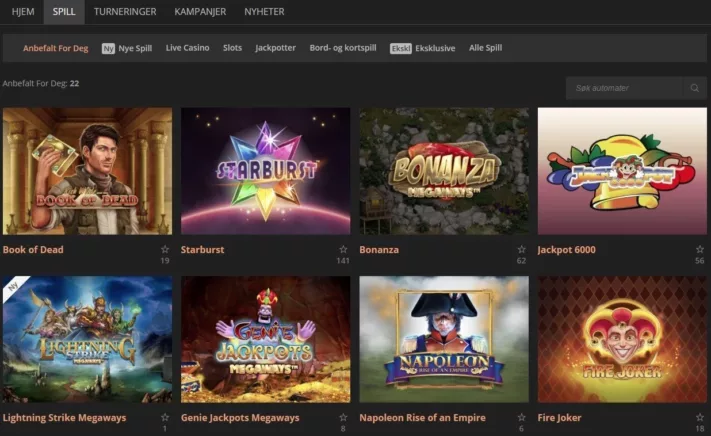
Task: Launch Genie Jackpots Megaways thumbnail
Action: point(266,339)
